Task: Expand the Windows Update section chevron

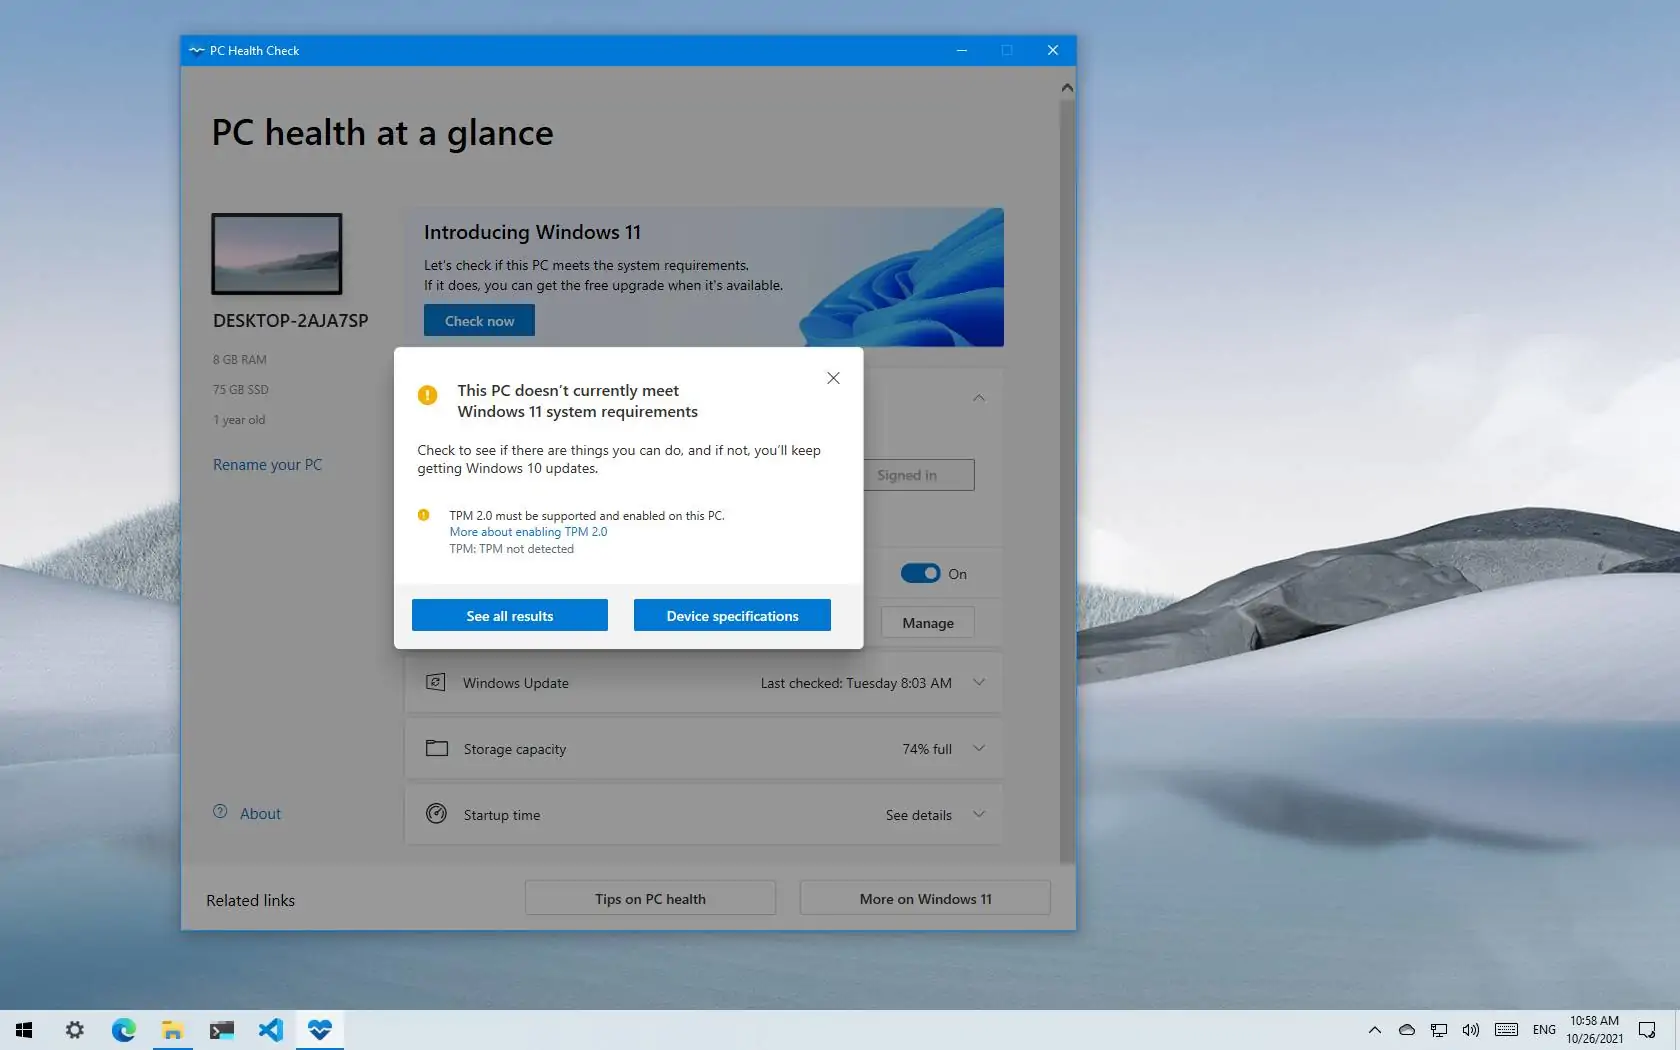Action: [979, 682]
